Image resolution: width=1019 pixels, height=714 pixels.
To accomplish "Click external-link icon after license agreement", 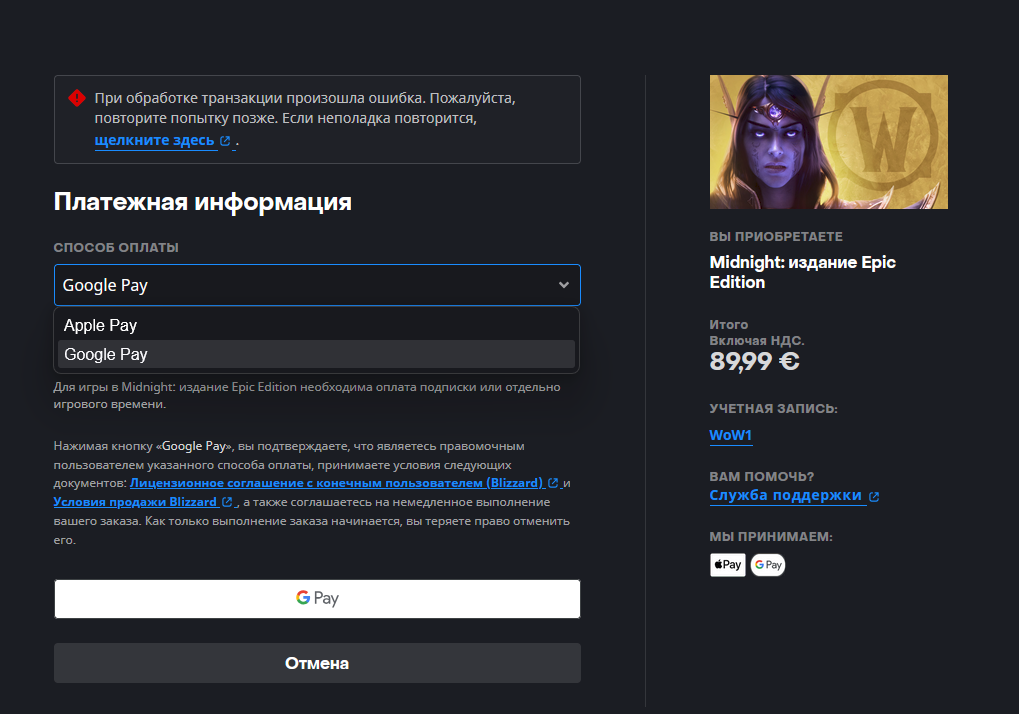I will point(553,483).
